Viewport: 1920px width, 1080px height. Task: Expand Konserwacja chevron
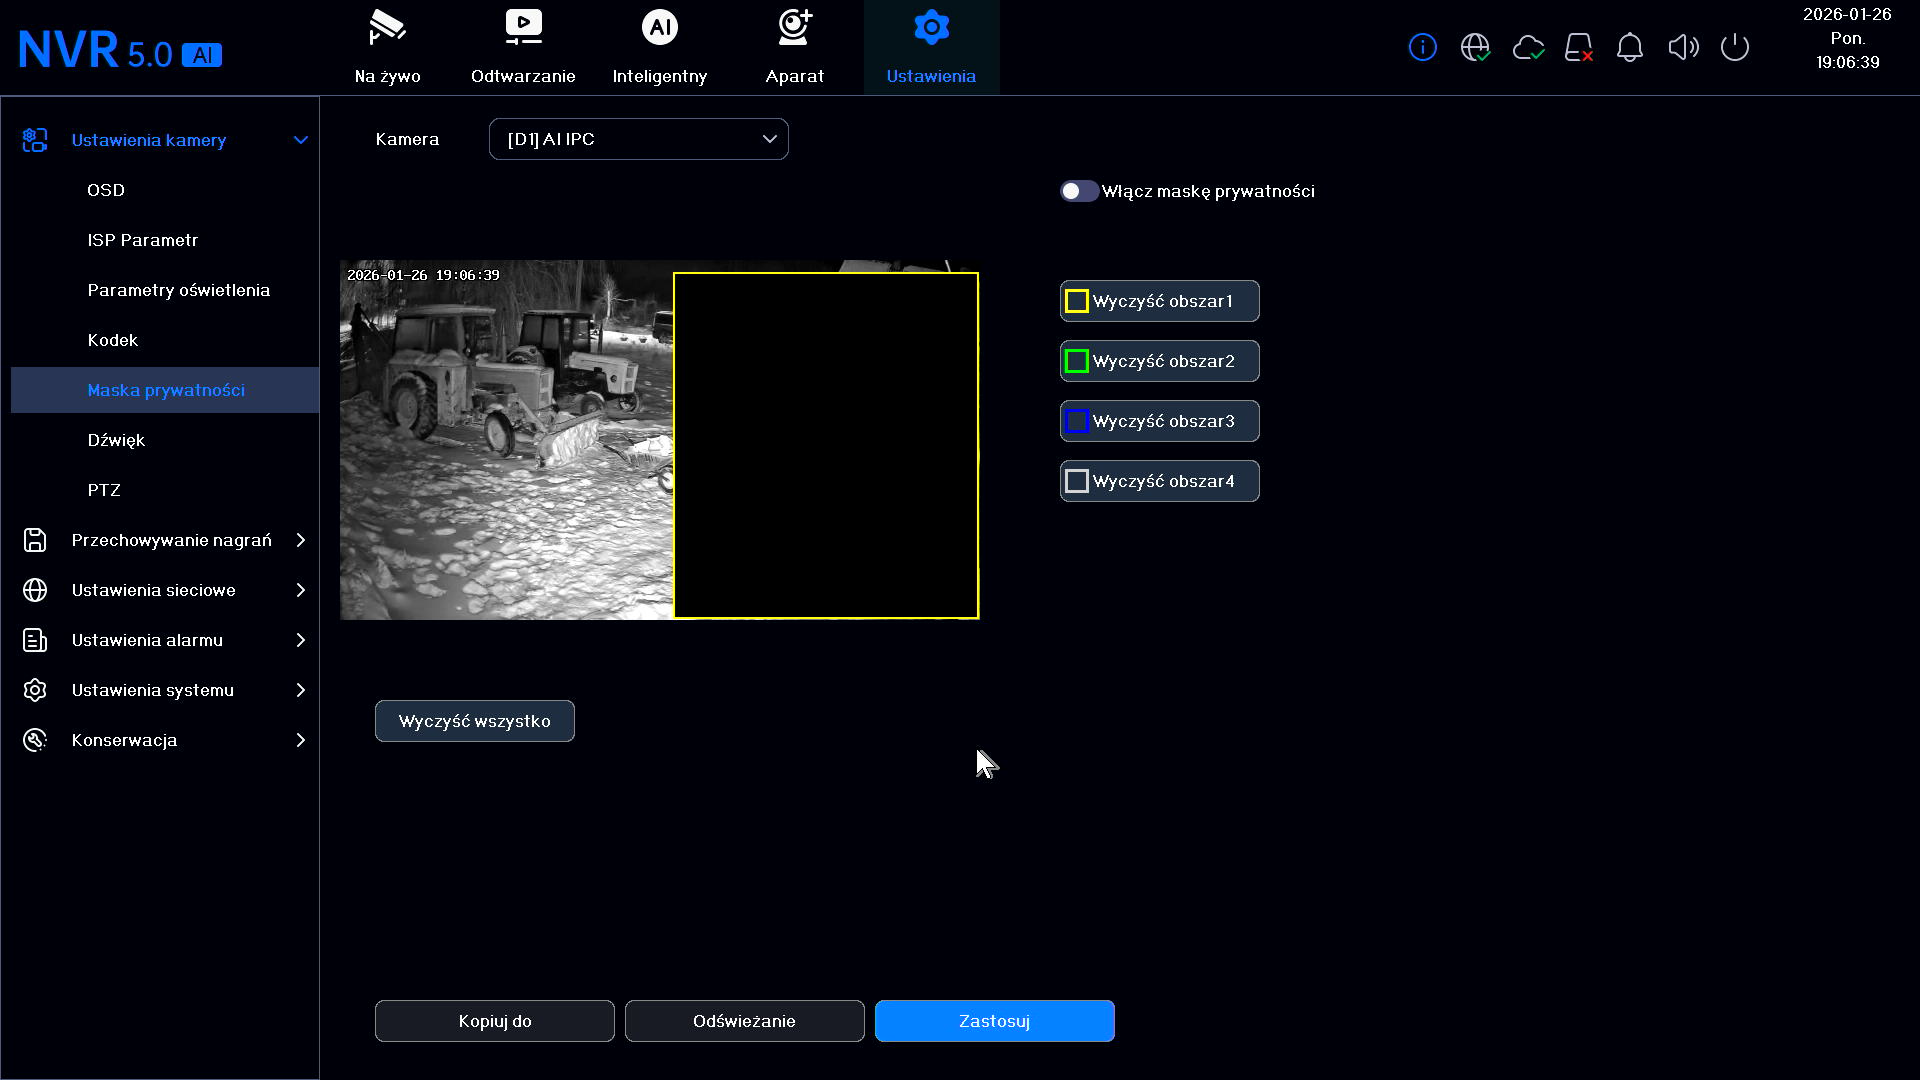(300, 740)
